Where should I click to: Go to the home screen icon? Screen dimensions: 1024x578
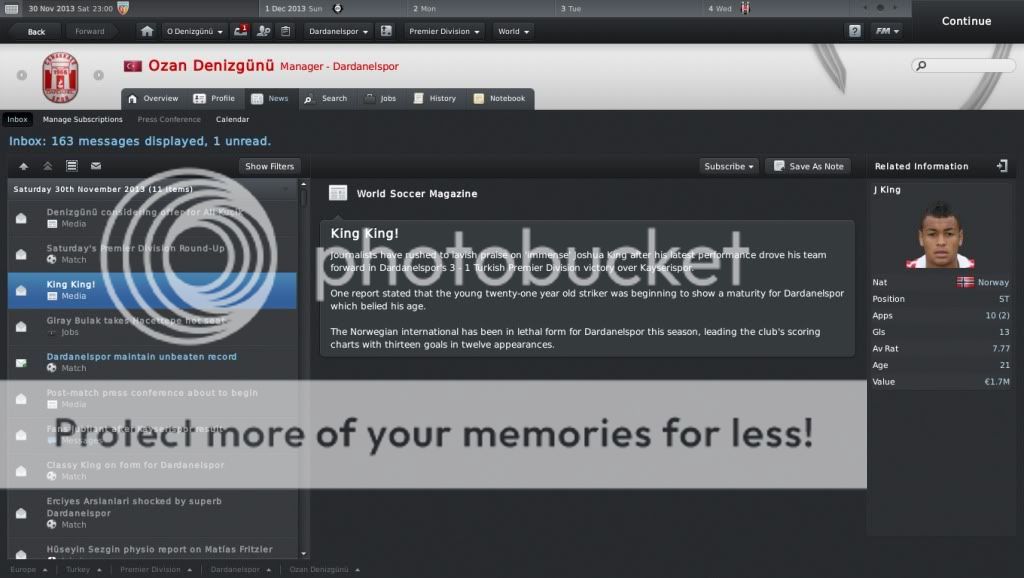[x=147, y=31]
